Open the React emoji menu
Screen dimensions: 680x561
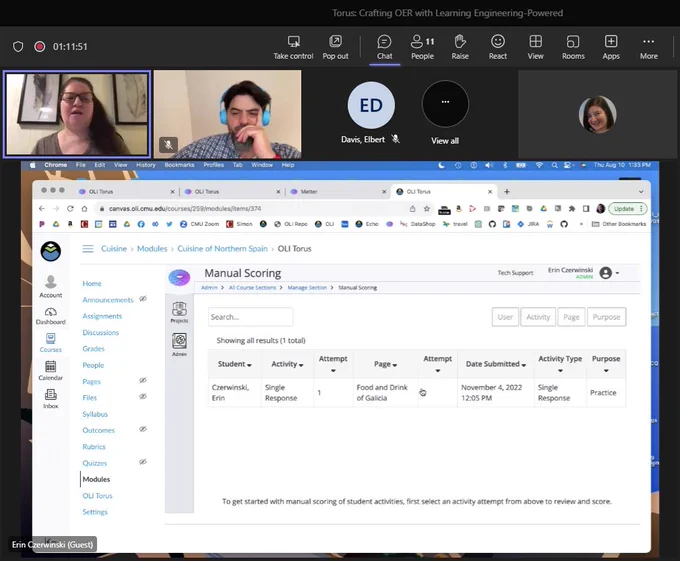(497, 47)
